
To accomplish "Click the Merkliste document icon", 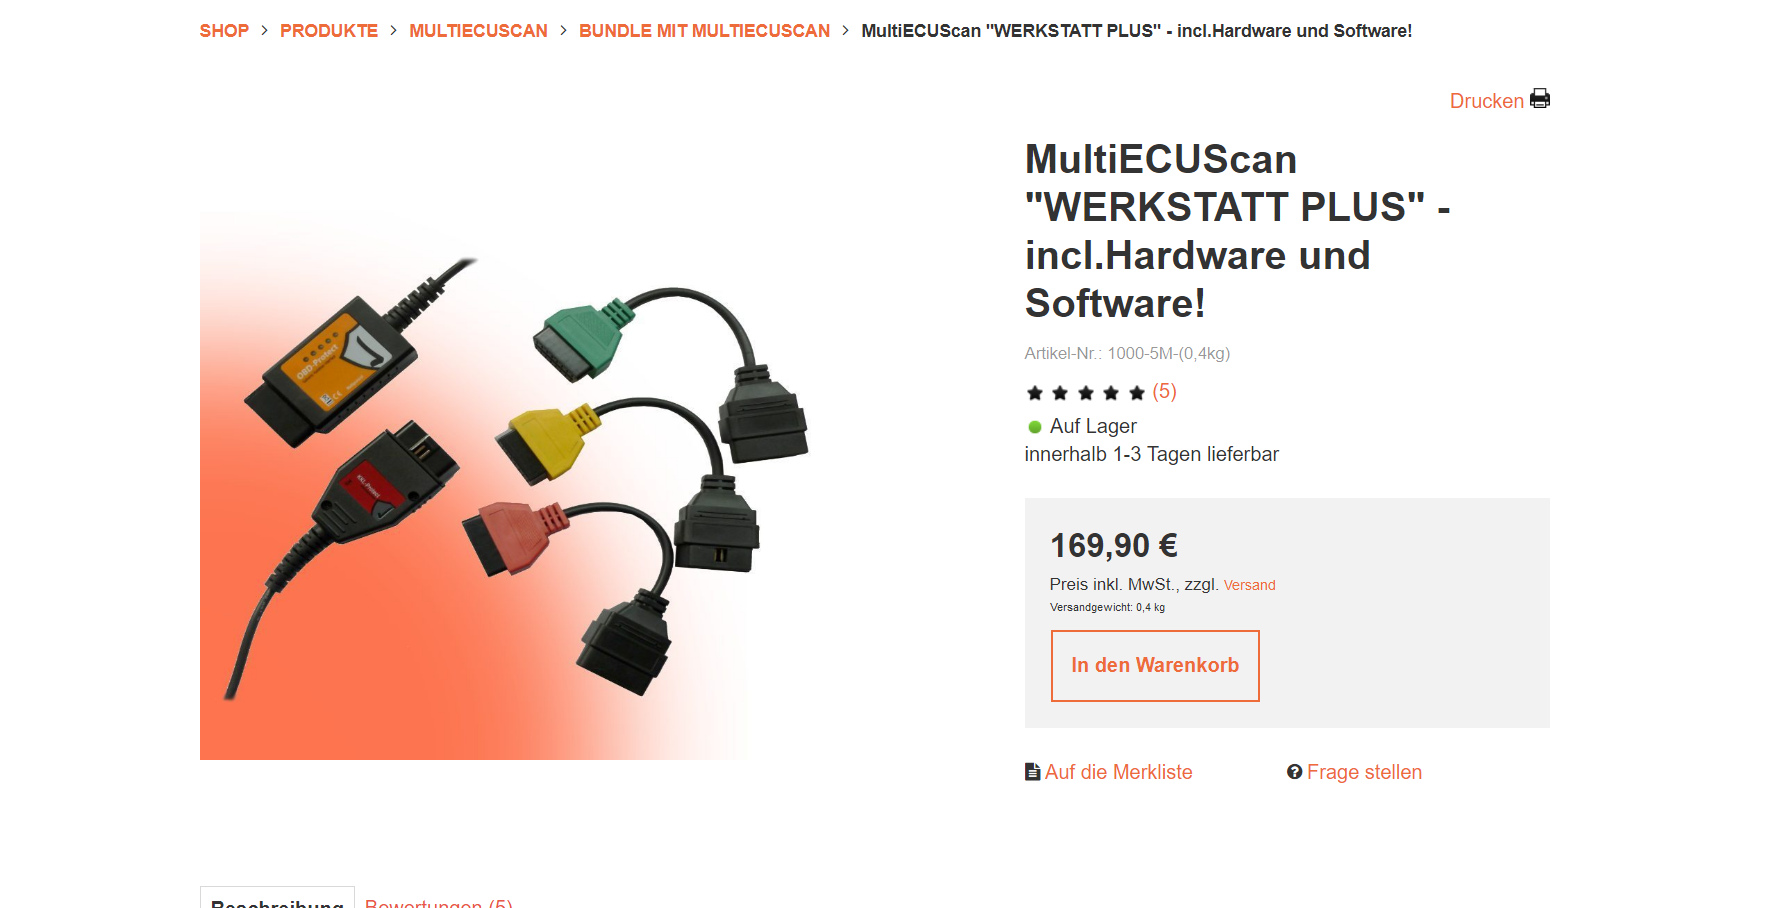I will [x=1032, y=772].
